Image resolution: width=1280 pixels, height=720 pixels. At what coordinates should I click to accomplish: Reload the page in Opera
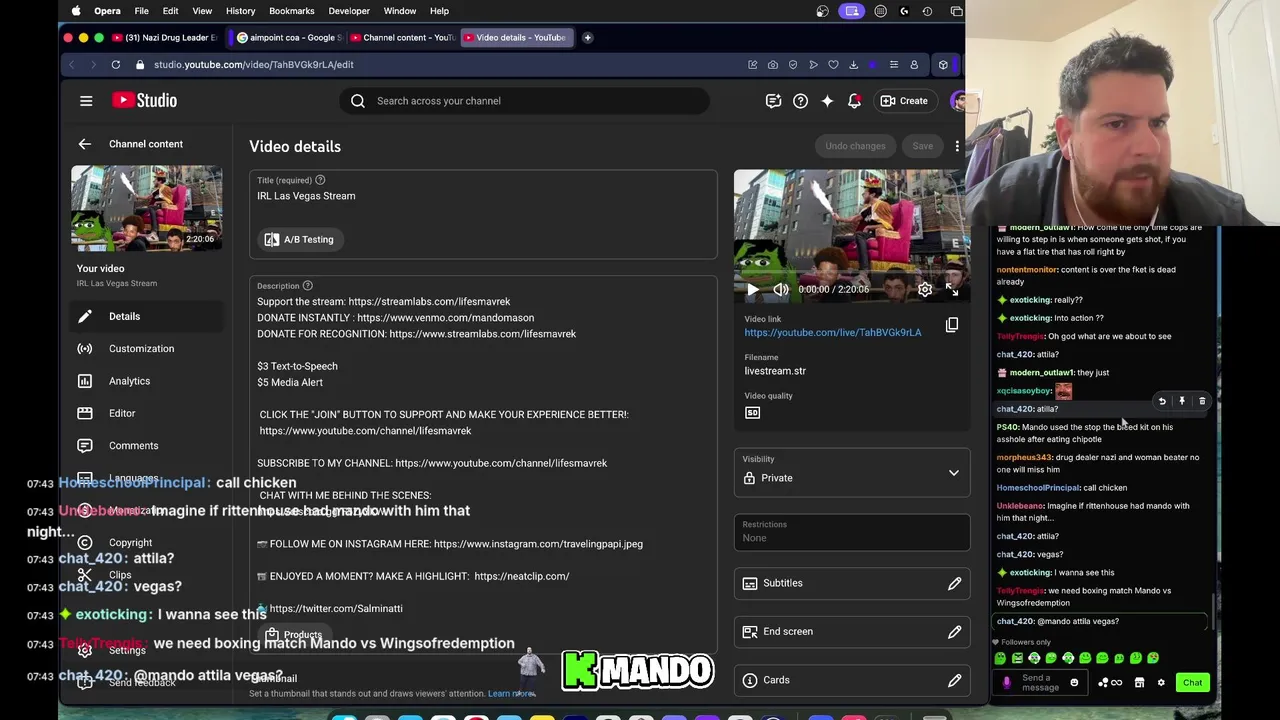click(116, 64)
